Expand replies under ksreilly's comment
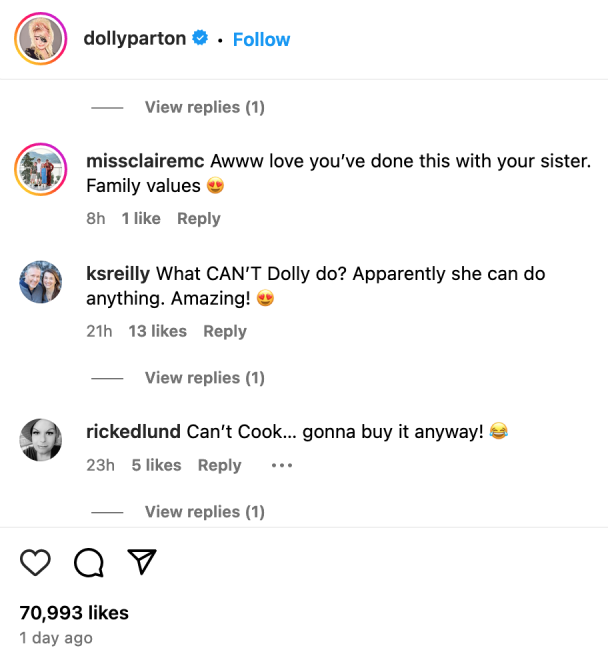 pos(204,377)
